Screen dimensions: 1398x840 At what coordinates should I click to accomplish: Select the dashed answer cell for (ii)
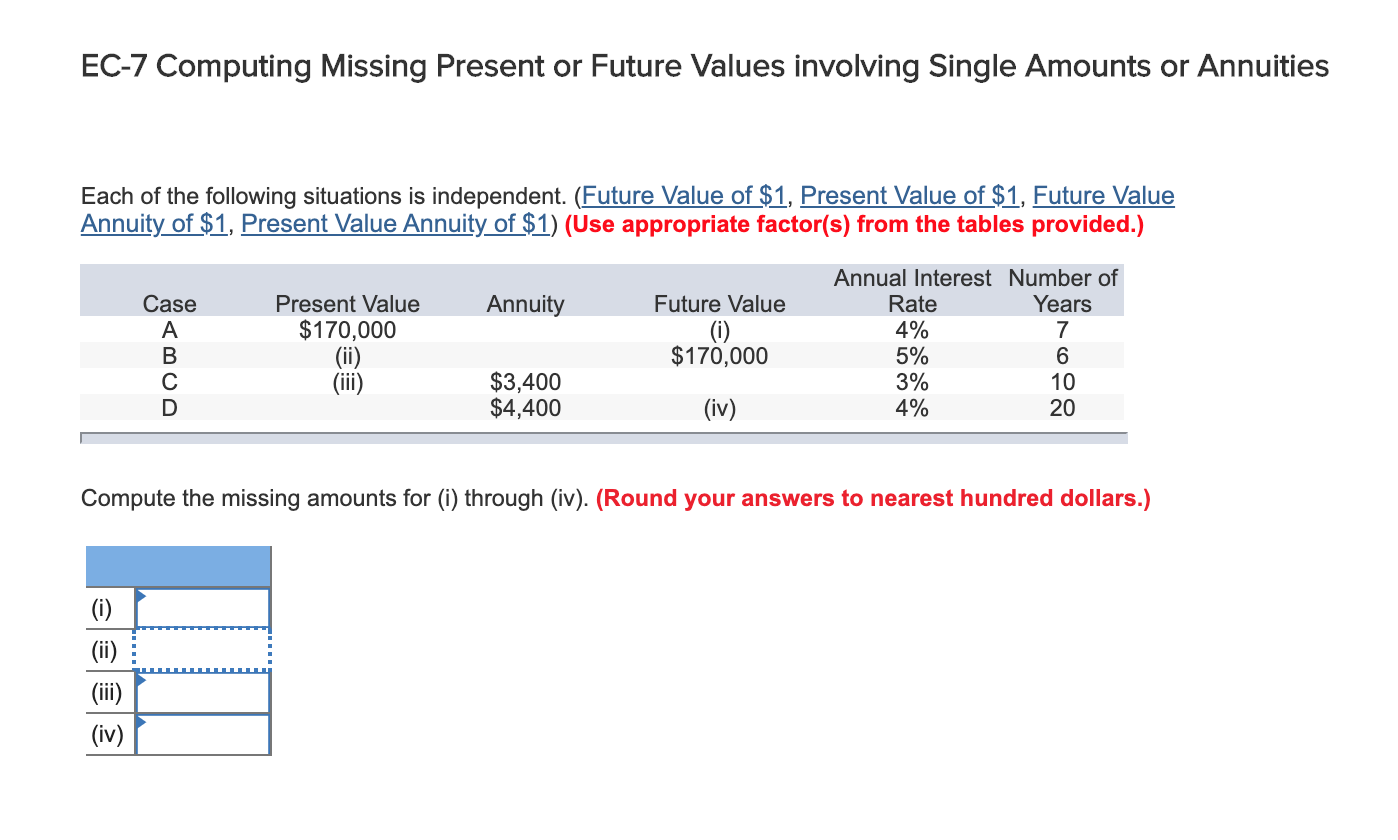[205, 649]
